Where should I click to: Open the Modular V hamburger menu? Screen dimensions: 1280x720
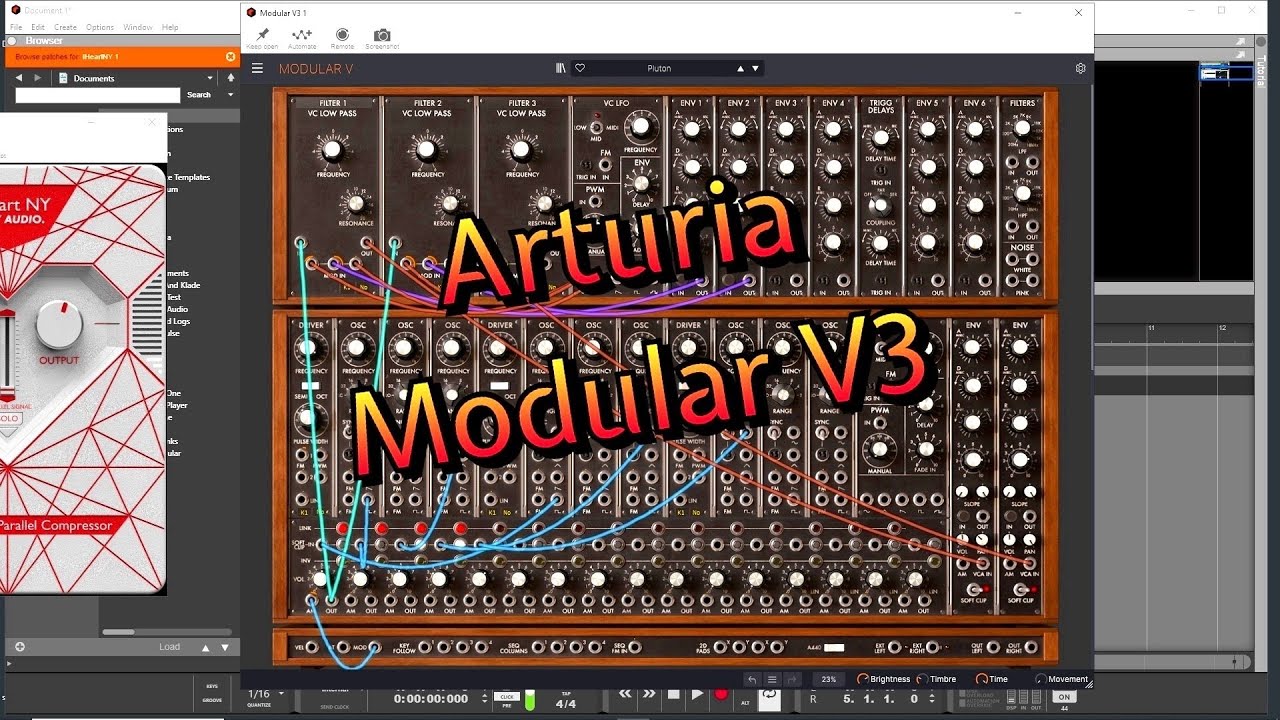[257, 68]
